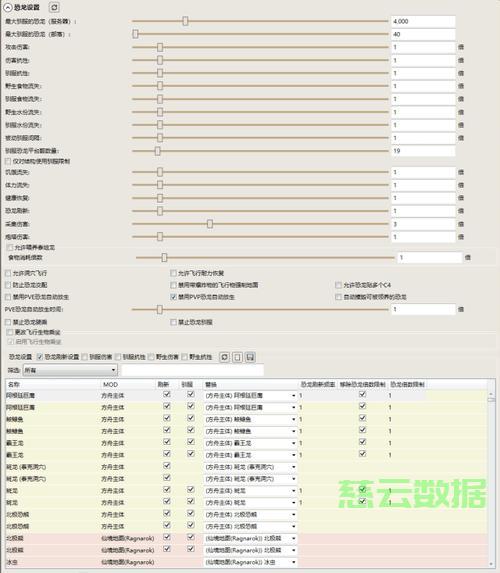Click the 食物消耗倍数 slider handle

click(x=164, y=258)
